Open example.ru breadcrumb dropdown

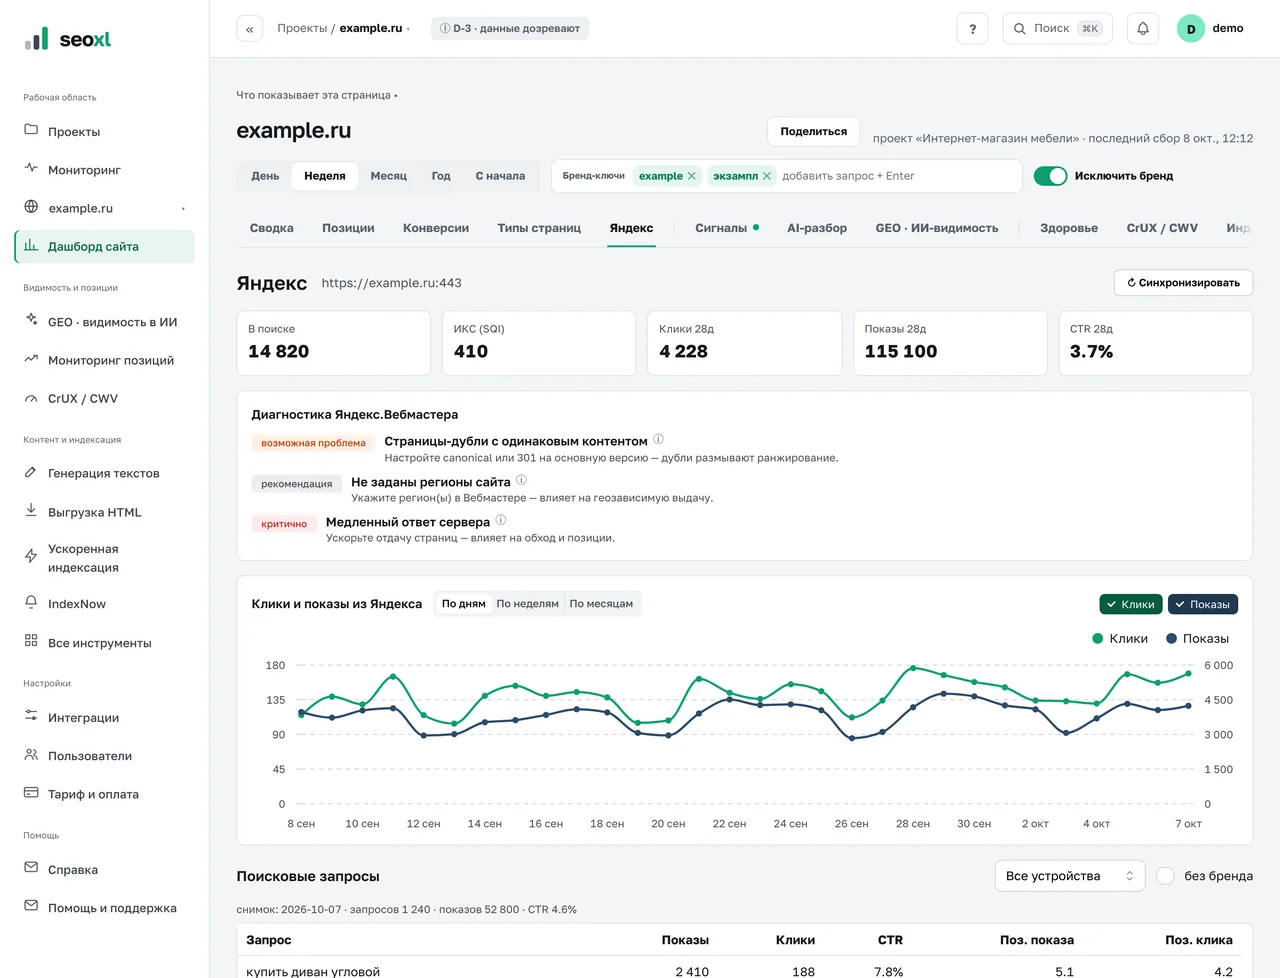pos(374,29)
